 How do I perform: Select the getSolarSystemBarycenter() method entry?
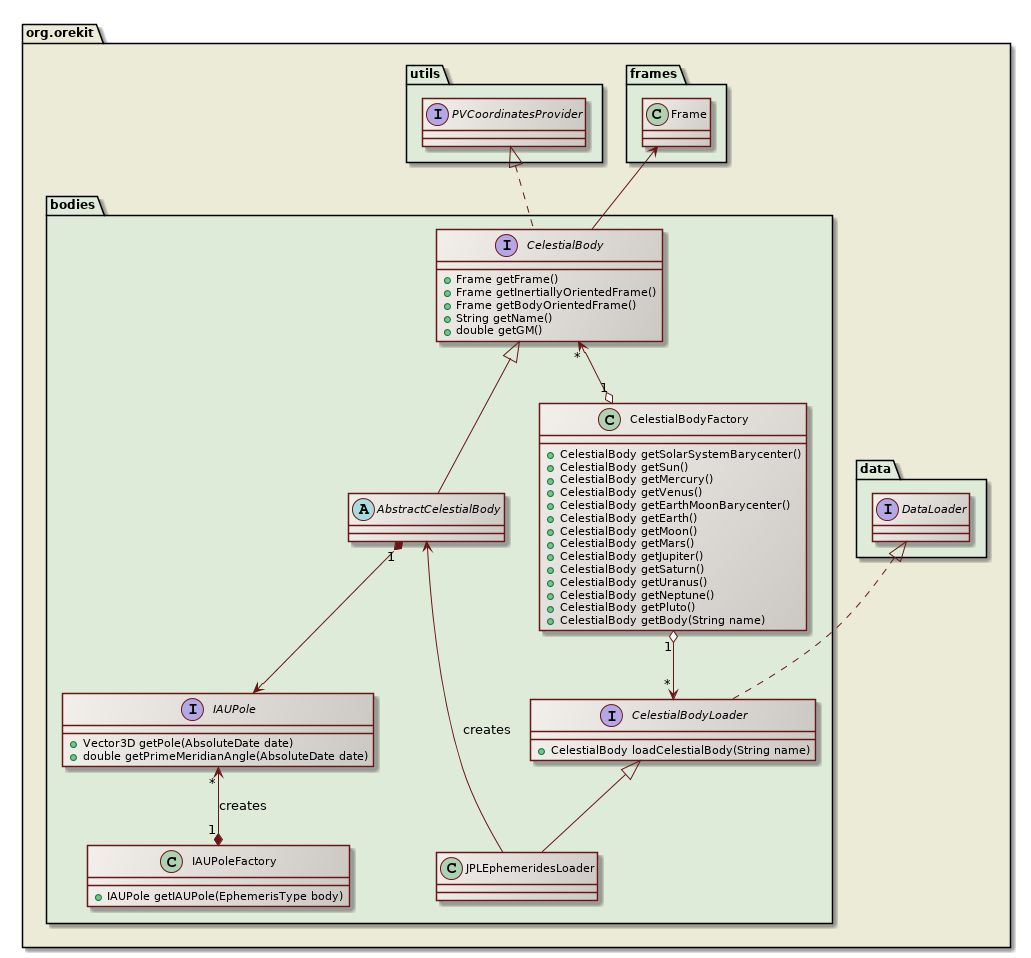(680, 454)
